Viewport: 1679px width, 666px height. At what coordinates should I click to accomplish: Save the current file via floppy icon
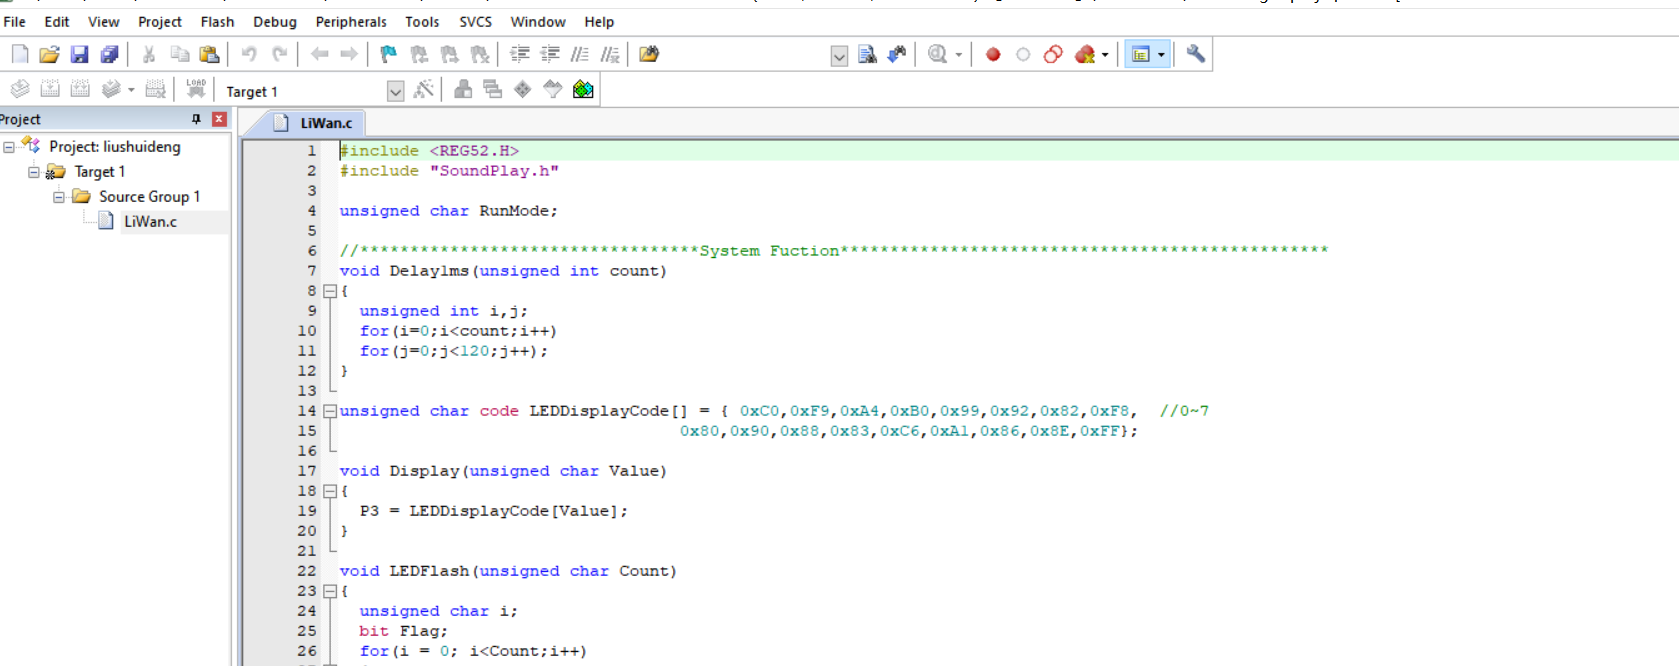pos(79,54)
